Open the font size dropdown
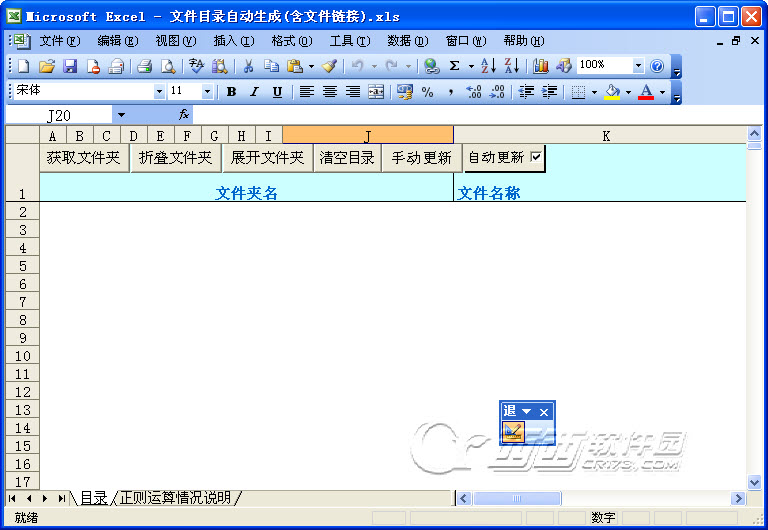Screen dimensions: 768x530 [x=207, y=92]
